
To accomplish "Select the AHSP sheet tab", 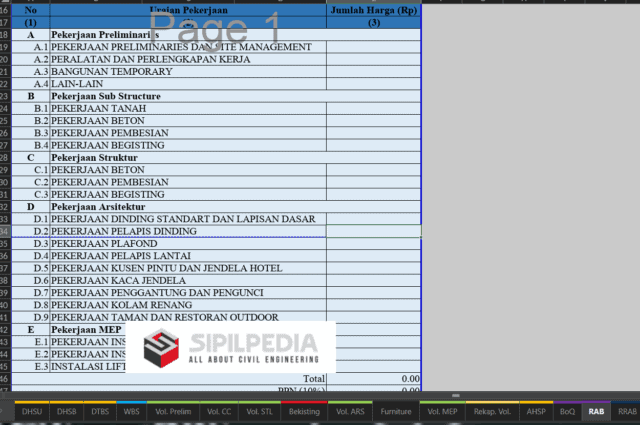I will [x=536, y=411].
